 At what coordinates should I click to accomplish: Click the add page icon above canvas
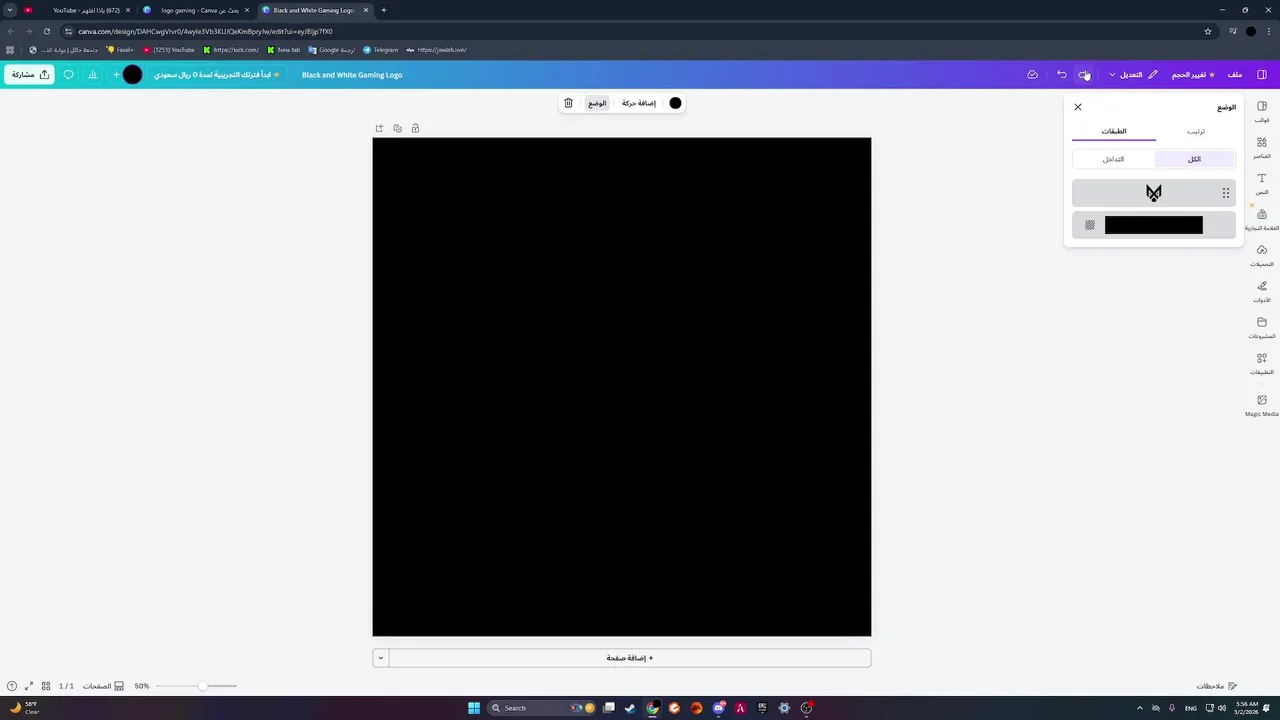coord(379,128)
